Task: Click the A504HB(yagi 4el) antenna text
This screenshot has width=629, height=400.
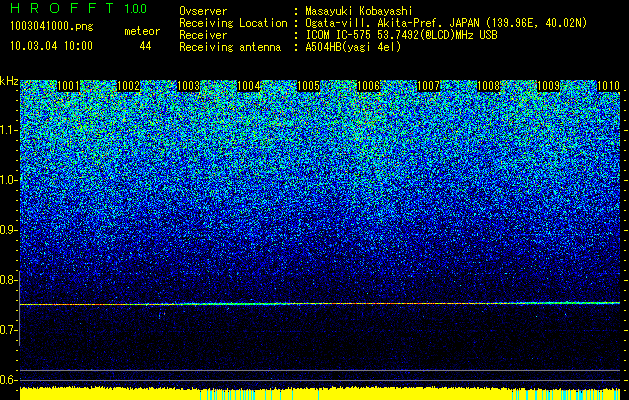Action: tap(353, 47)
